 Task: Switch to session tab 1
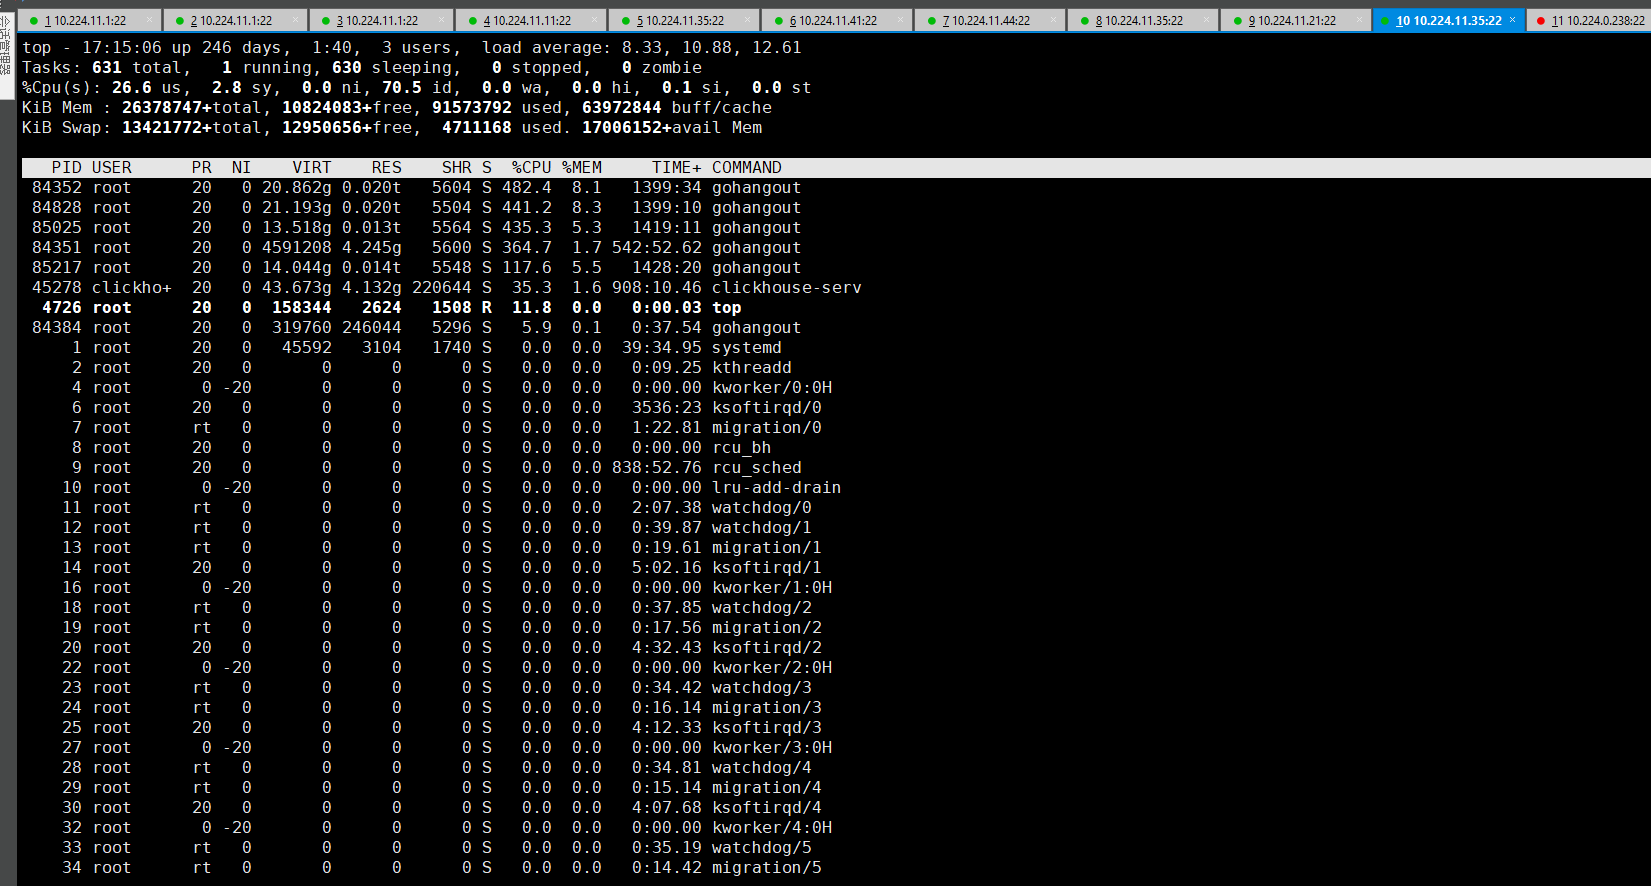pos(85,21)
